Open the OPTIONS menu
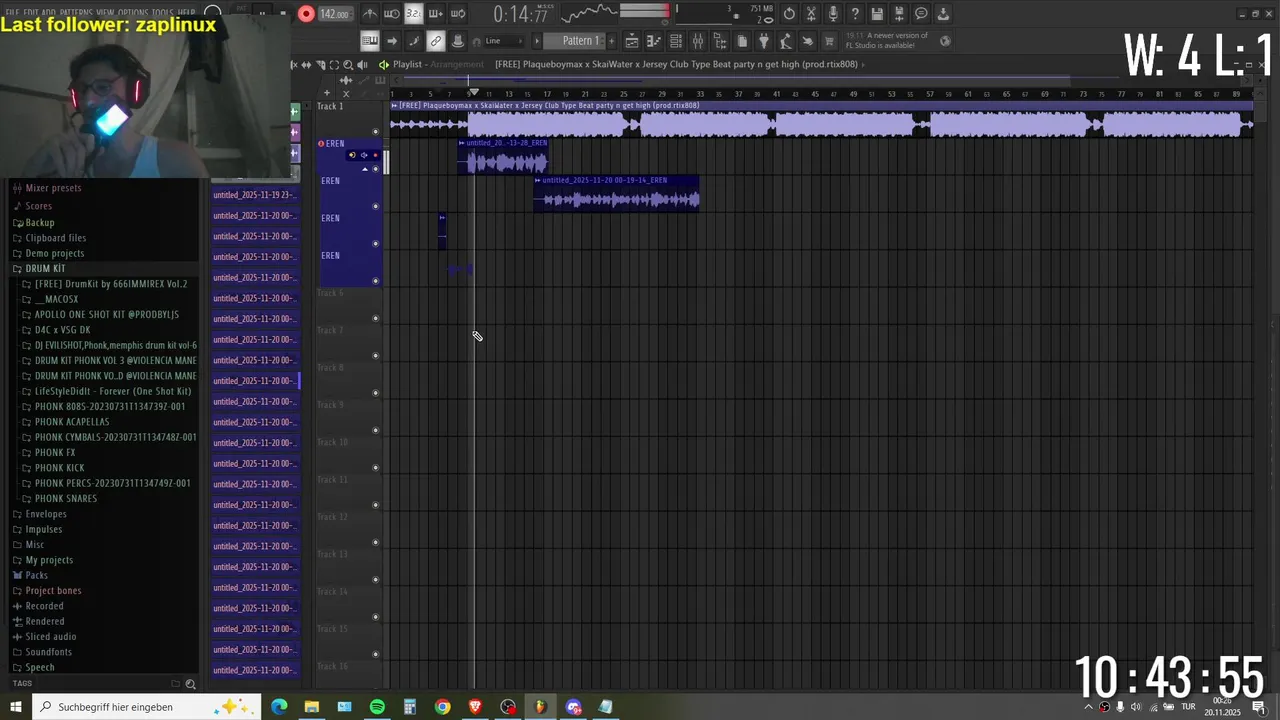This screenshot has width=1280, height=720. (x=132, y=12)
